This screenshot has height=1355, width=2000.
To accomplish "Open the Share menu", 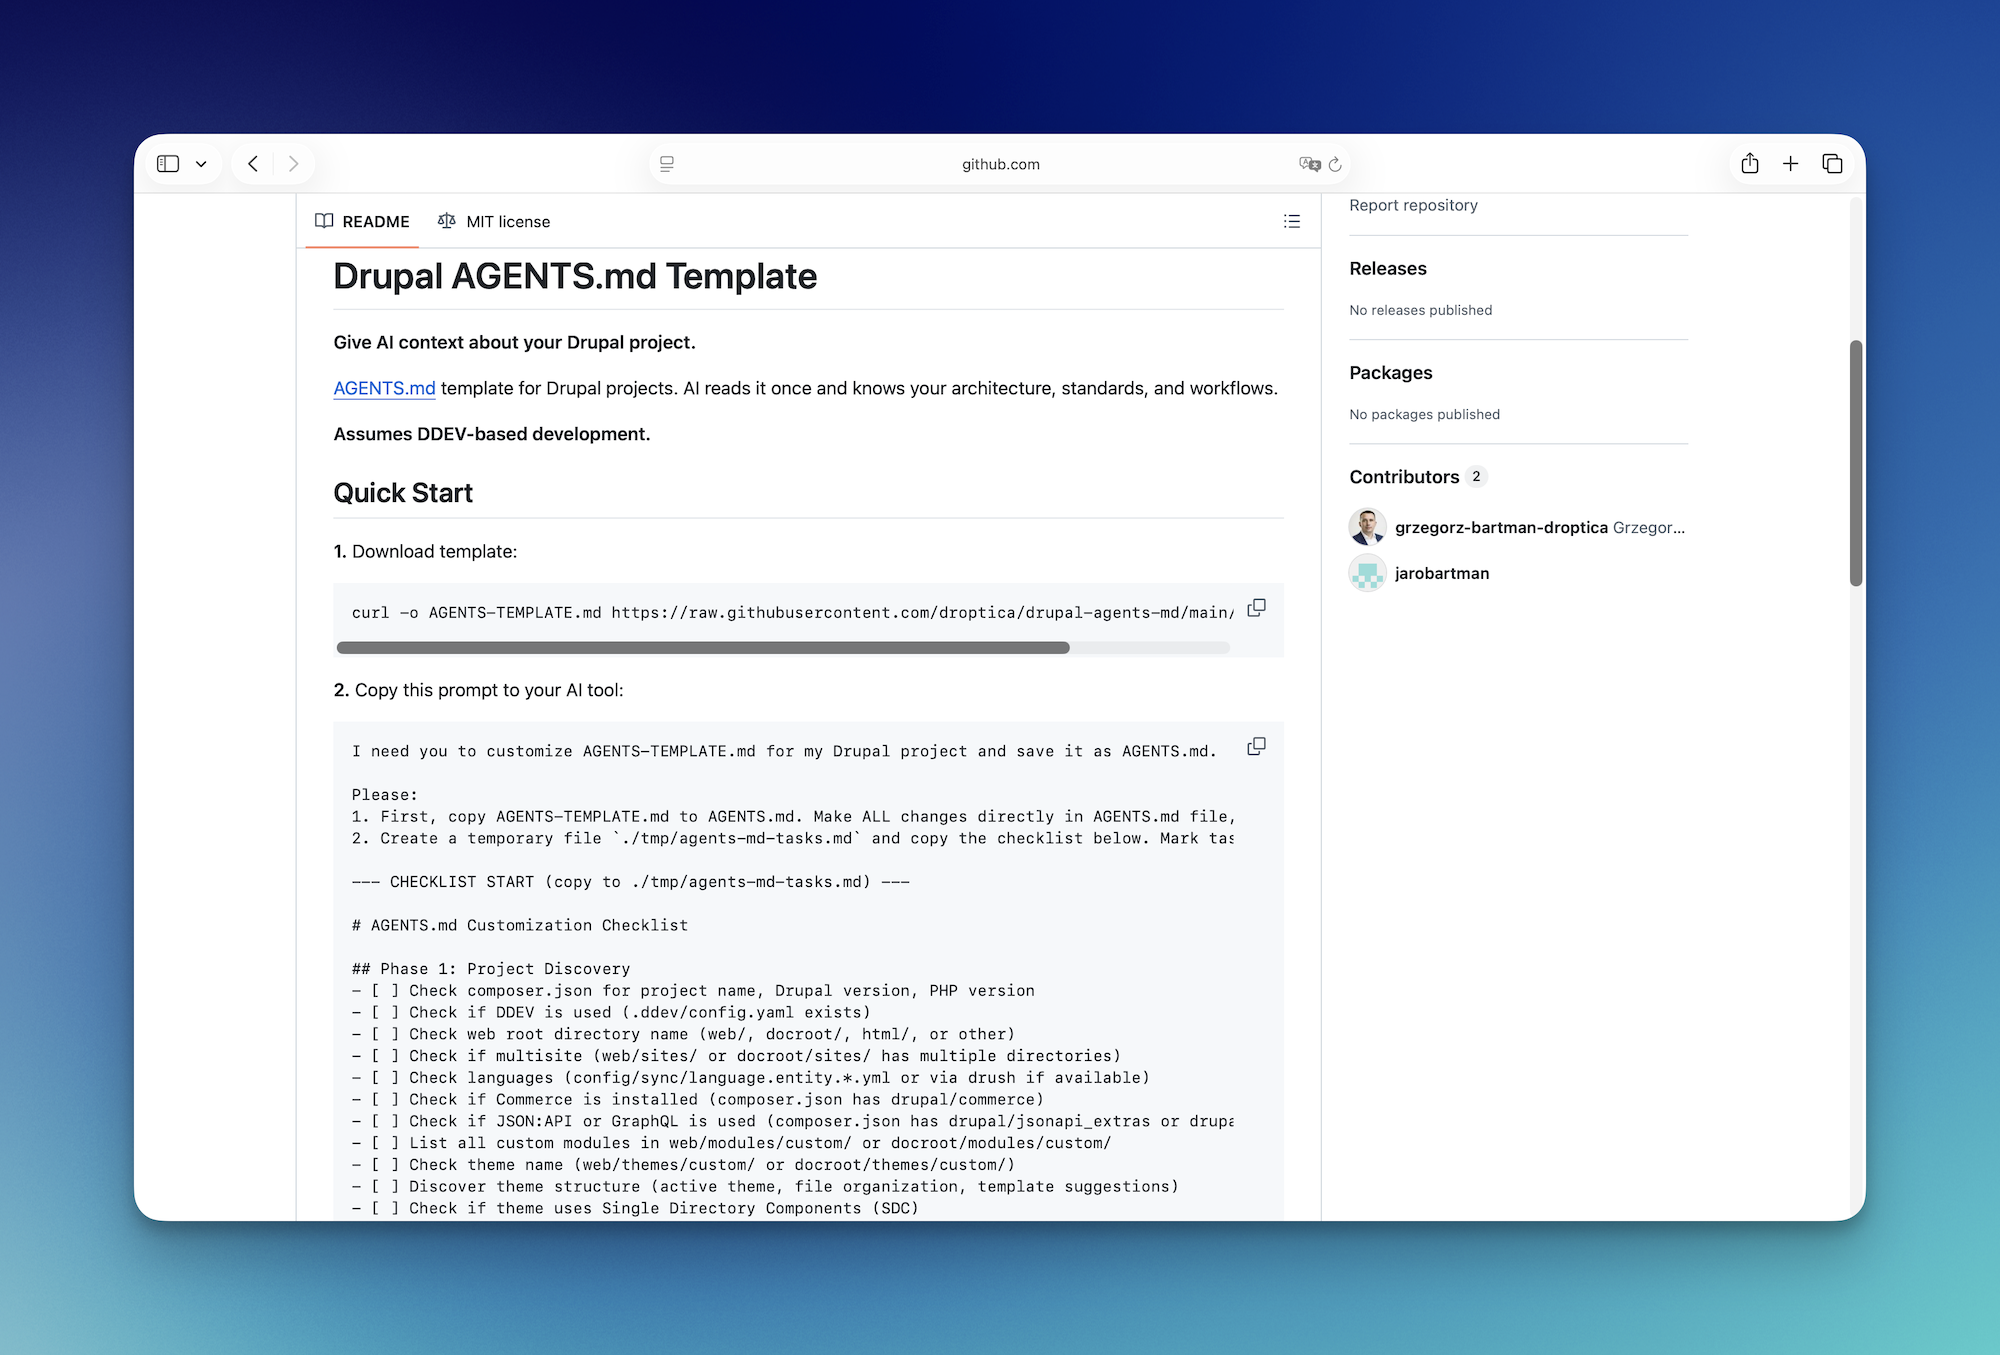I will [1750, 163].
